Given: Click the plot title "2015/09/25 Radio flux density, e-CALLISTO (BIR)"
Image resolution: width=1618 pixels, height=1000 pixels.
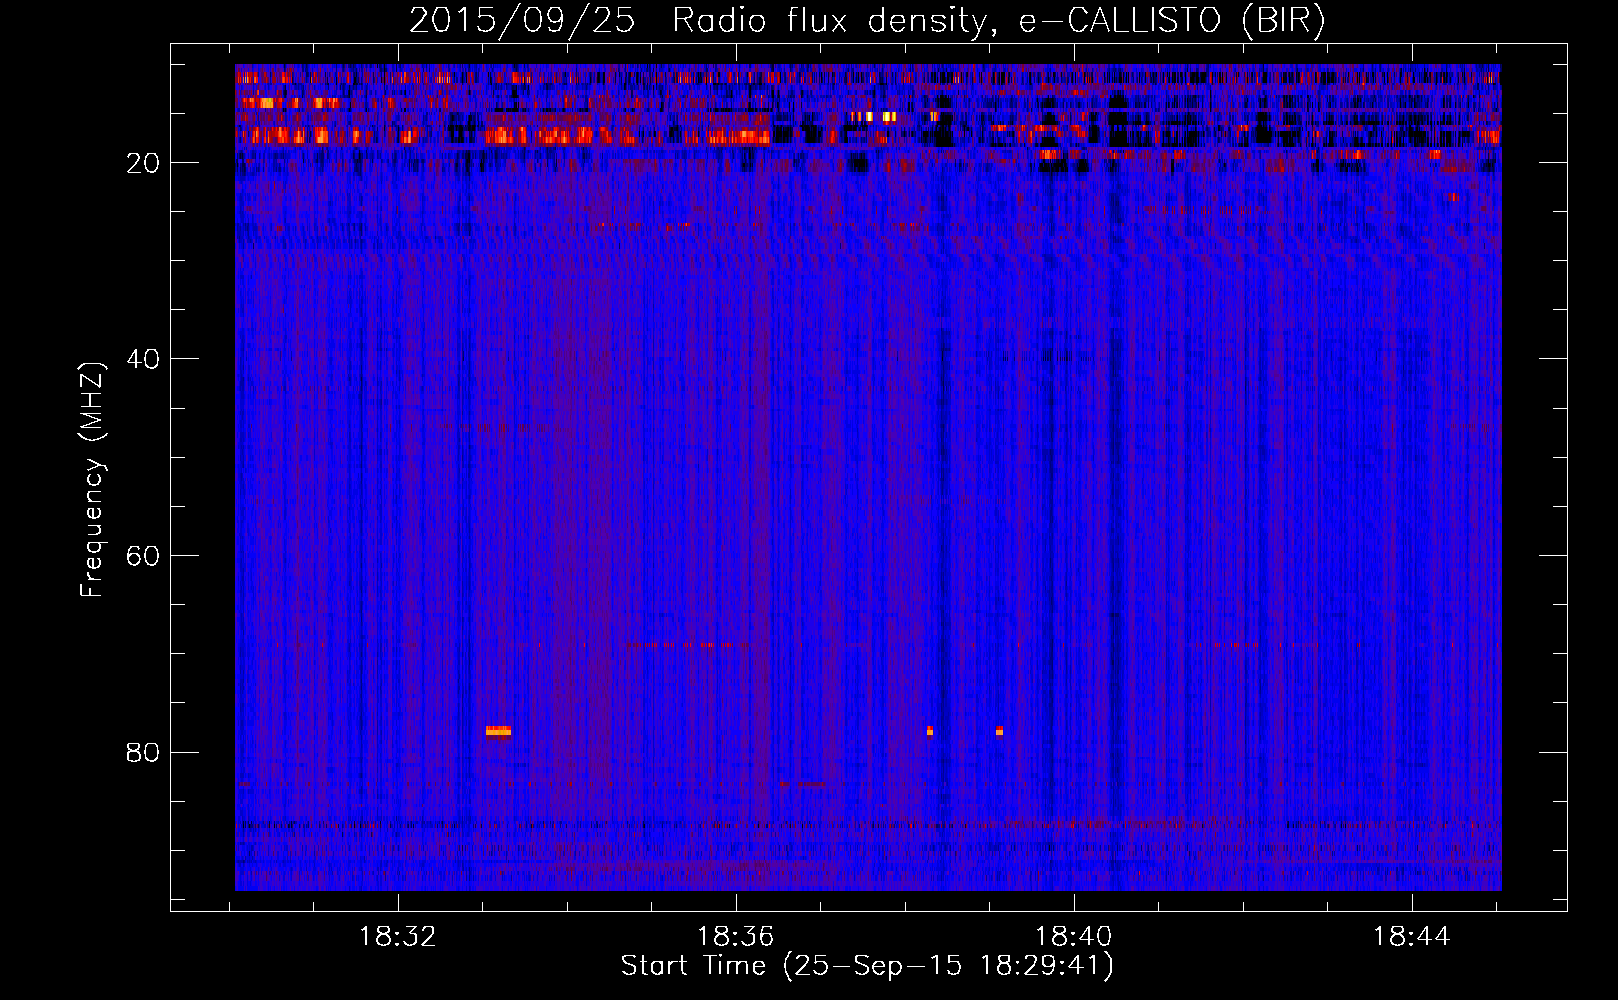Looking at the screenshot, I should 867,20.
